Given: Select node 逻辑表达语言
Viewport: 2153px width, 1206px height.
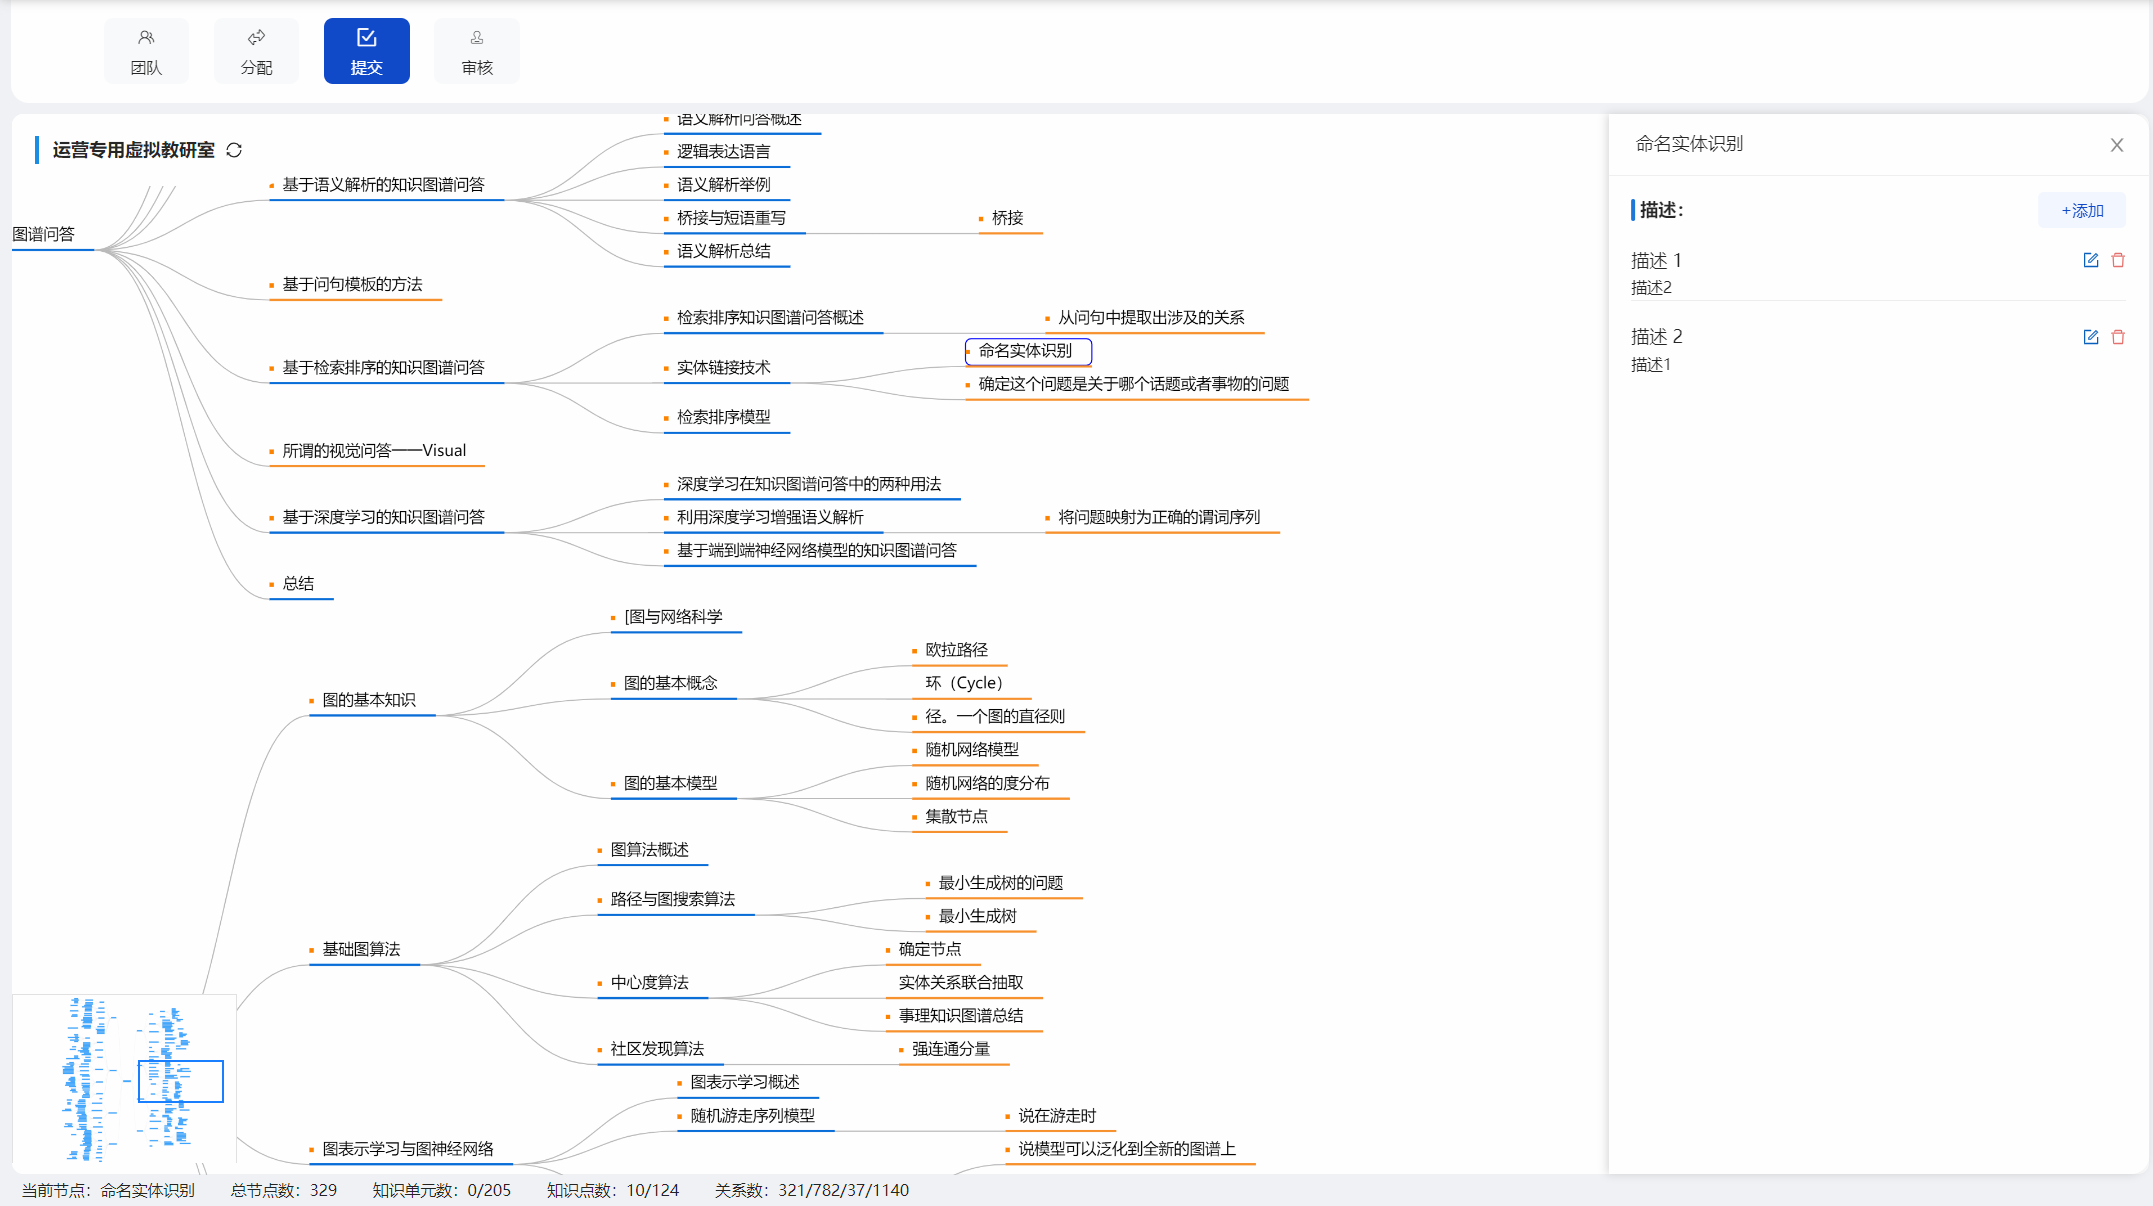Looking at the screenshot, I should pos(723,152).
